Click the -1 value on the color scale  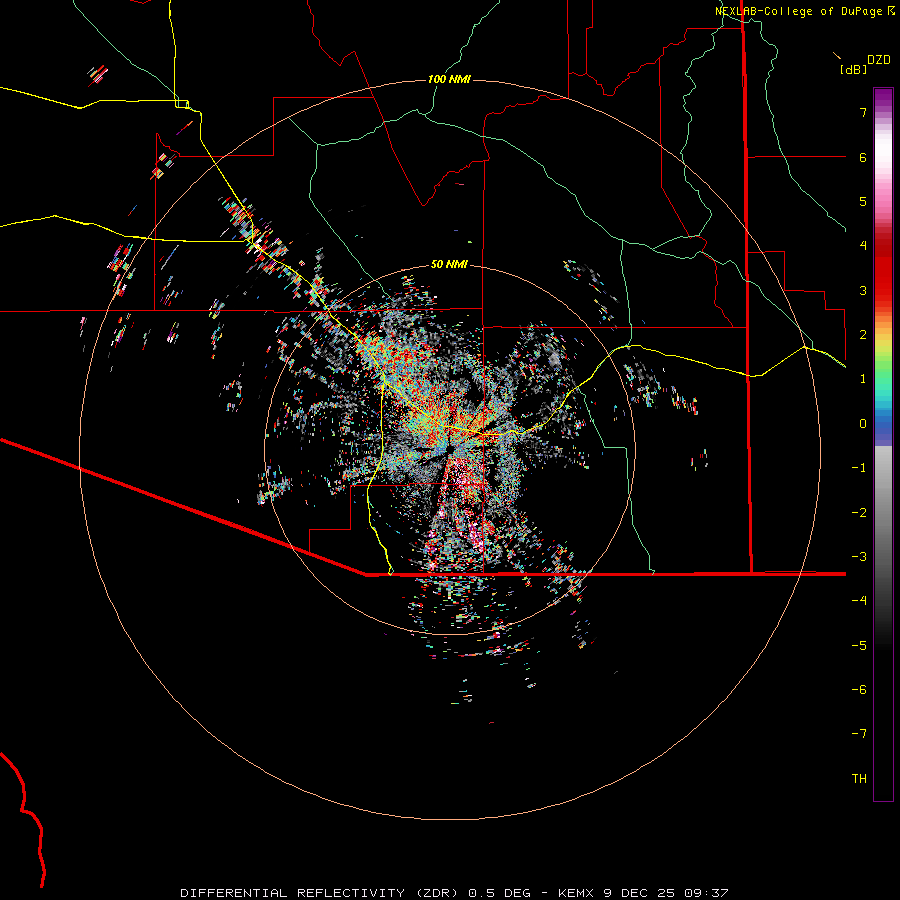click(859, 468)
